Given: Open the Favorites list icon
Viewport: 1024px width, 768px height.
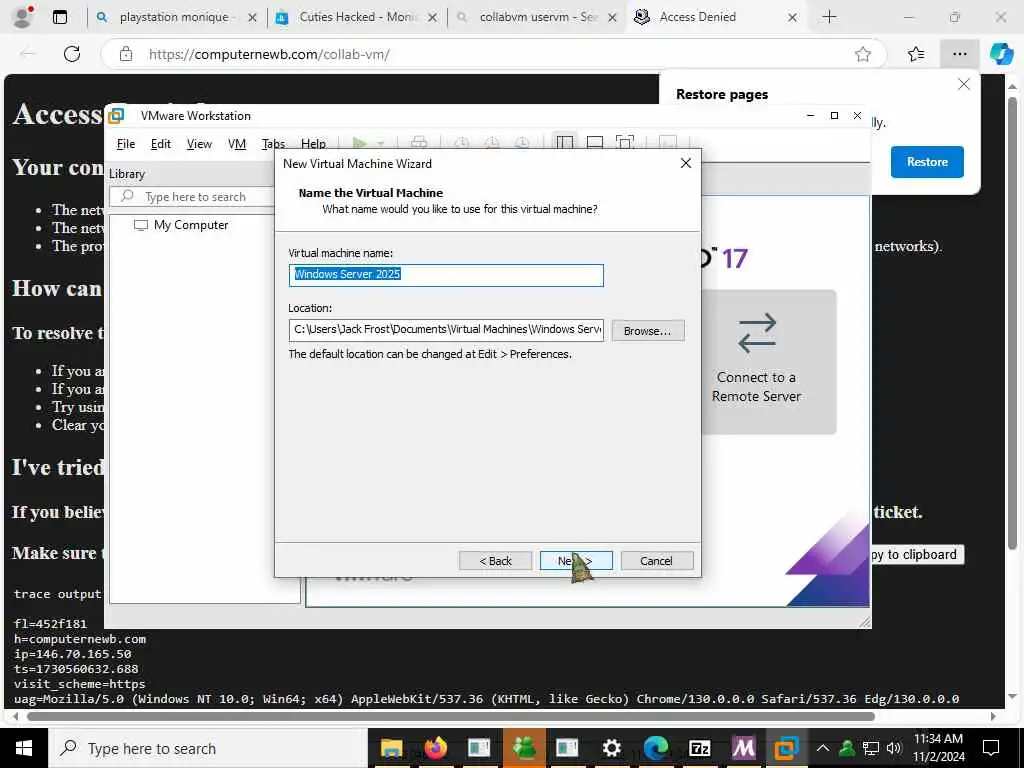Looking at the screenshot, I should coord(916,54).
